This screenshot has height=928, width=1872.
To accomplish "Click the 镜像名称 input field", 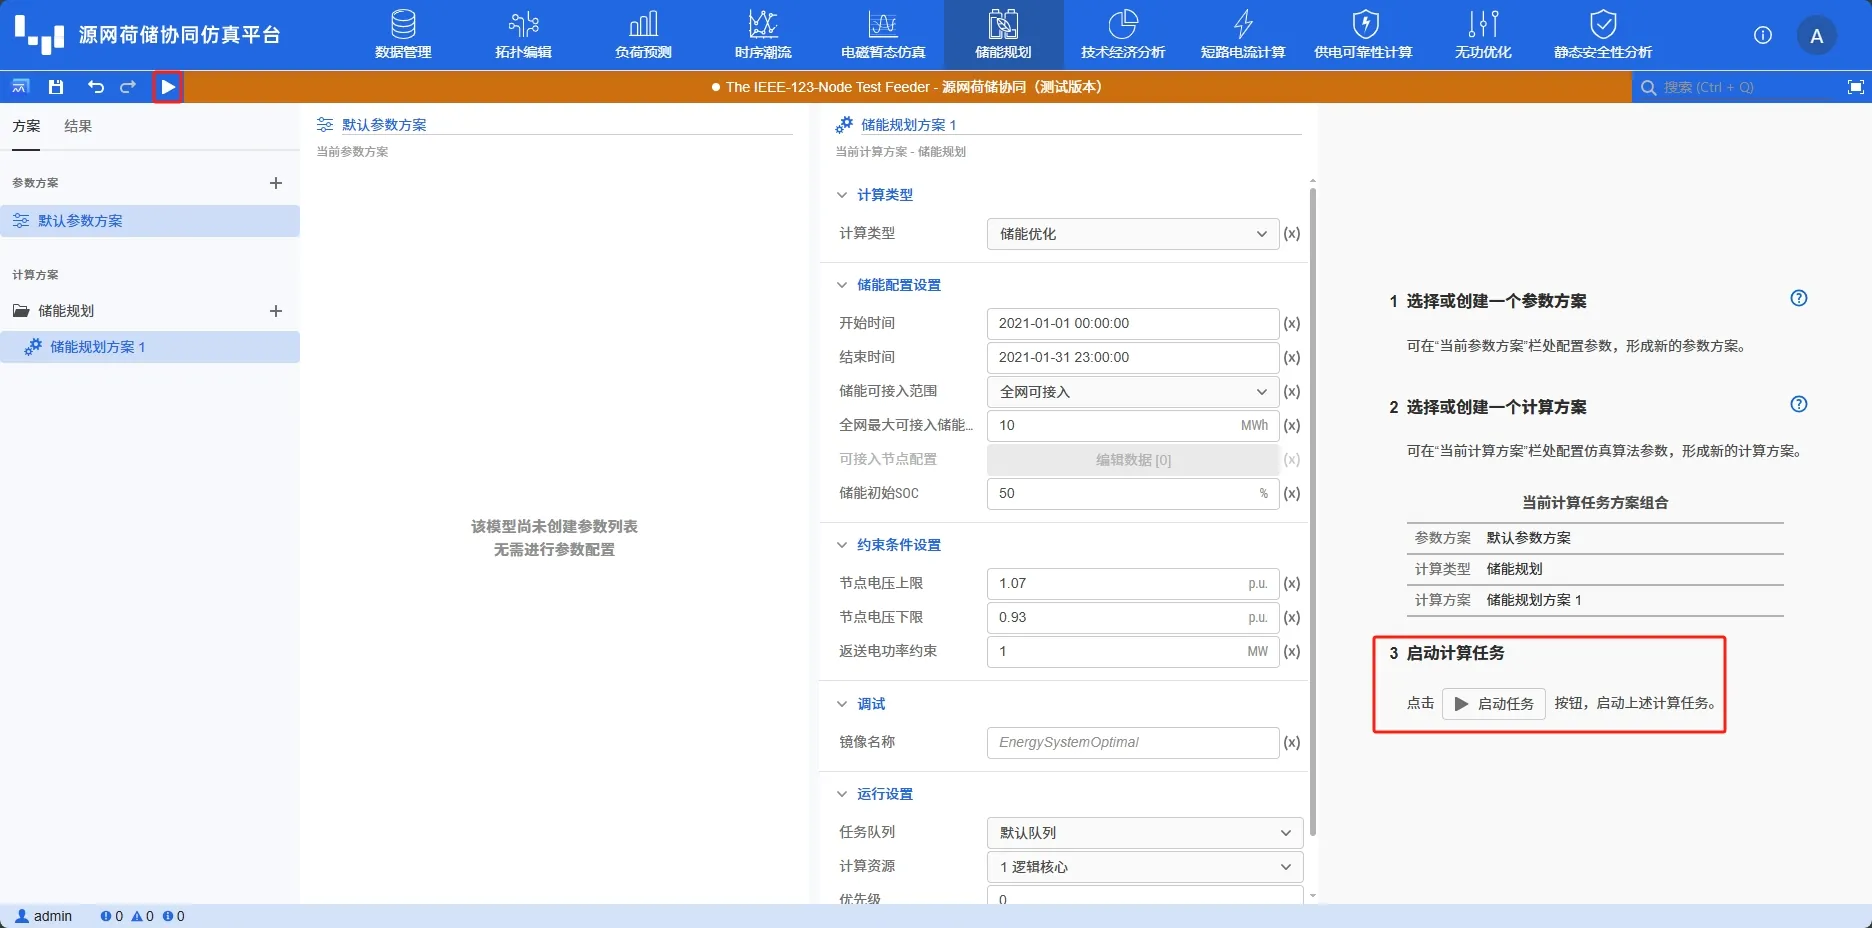I will pyautogui.click(x=1133, y=743).
